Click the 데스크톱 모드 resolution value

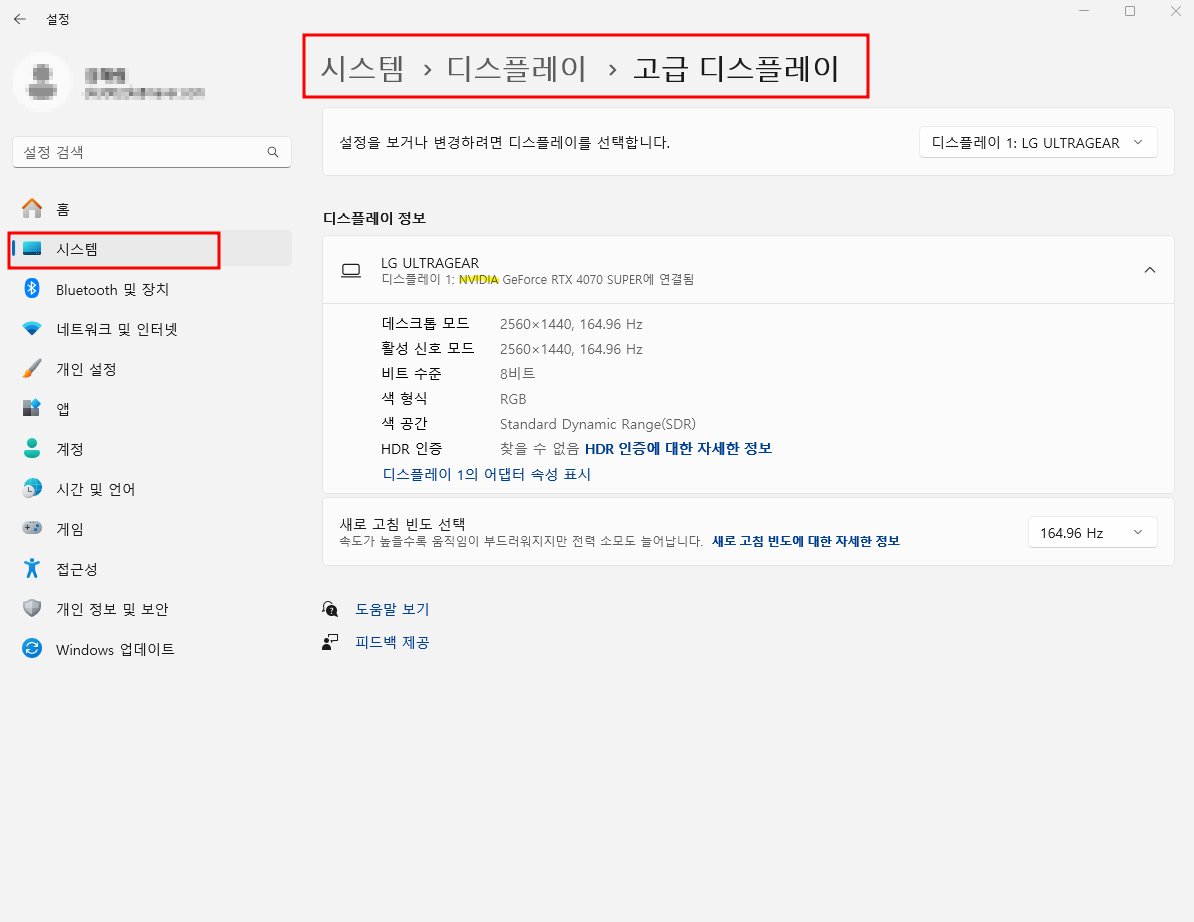[x=571, y=324]
